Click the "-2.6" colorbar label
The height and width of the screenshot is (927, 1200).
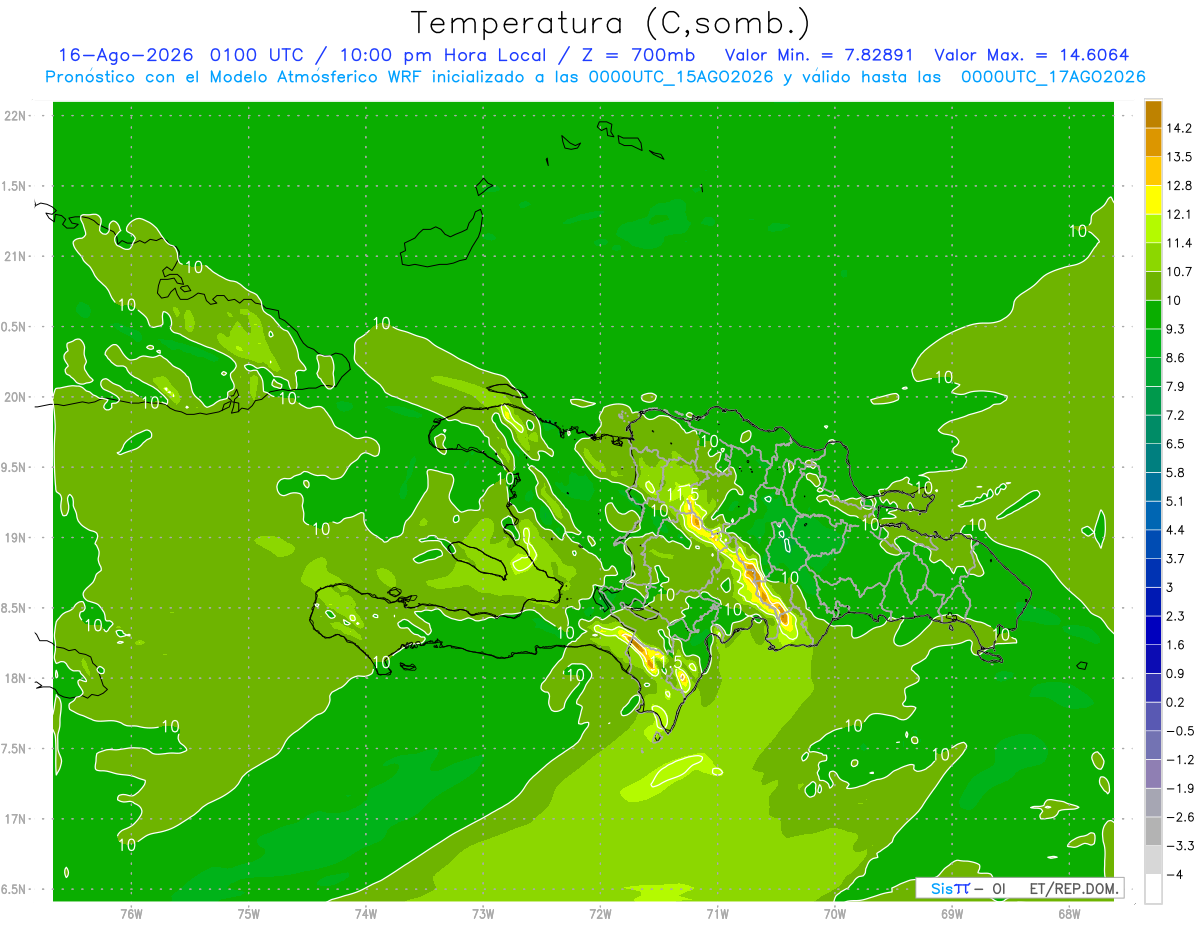pyautogui.click(x=1181, y=818)
